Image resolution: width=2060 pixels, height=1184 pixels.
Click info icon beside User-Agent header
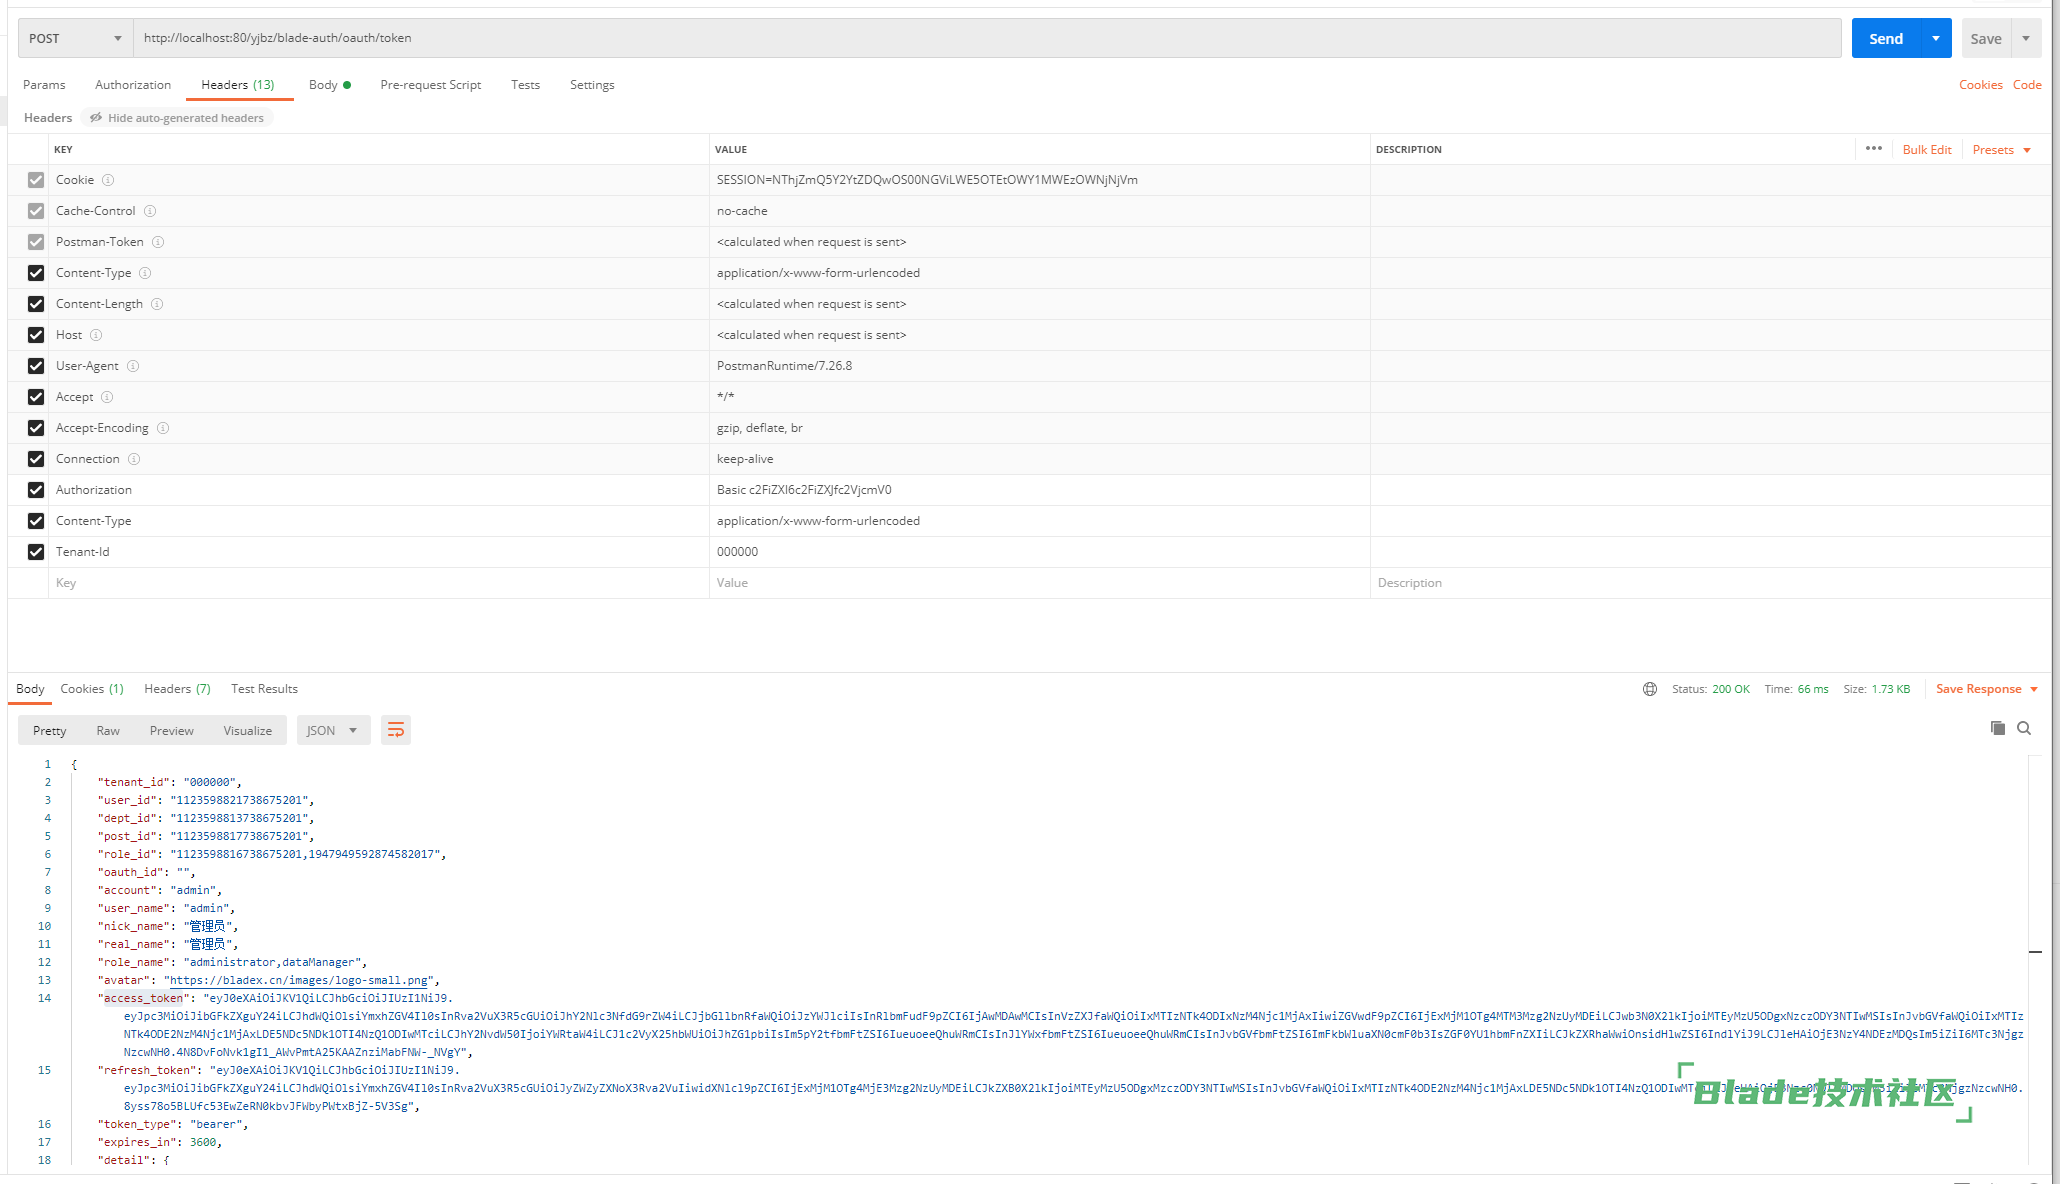point(133,366)
